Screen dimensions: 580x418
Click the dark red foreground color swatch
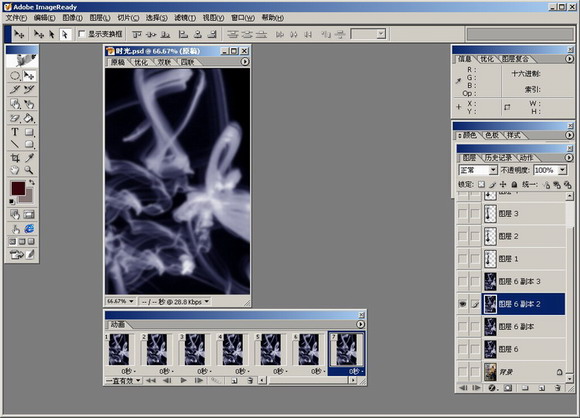(x=18, y=188)
